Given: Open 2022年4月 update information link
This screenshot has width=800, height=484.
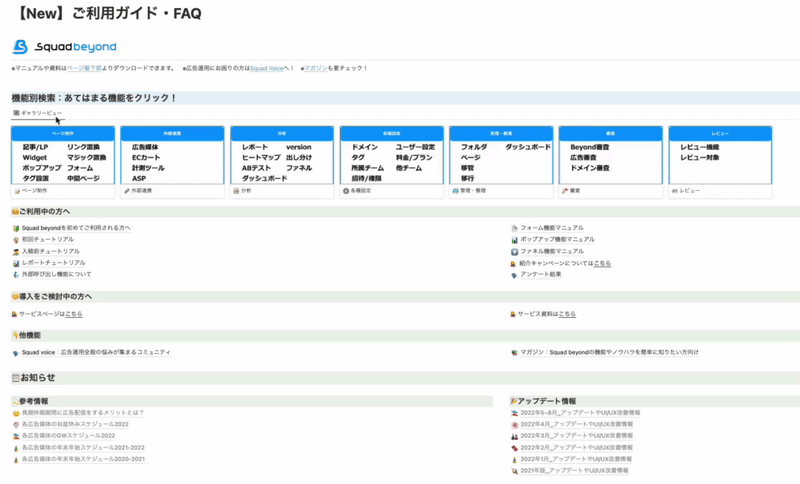Looking at the screenshot, I should coord(577,425).
